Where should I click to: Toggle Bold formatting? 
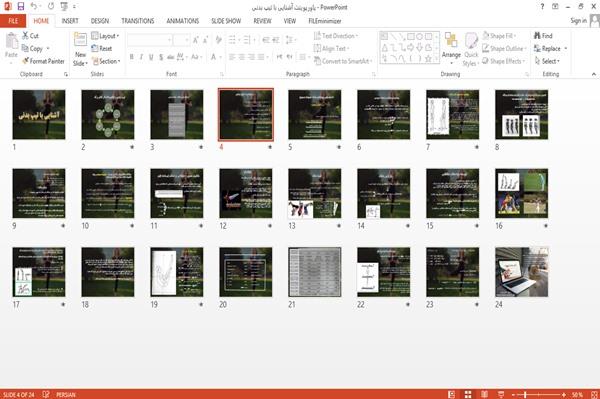pos(132,57)
